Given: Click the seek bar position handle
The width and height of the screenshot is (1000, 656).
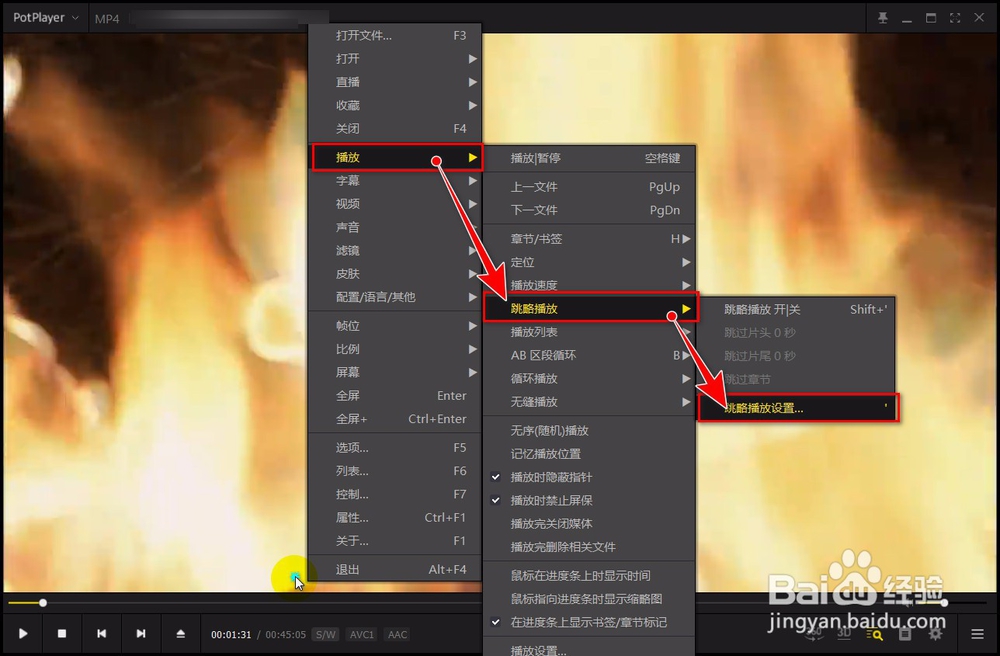Looking at the screenshot, I should [x=43, y=602].
